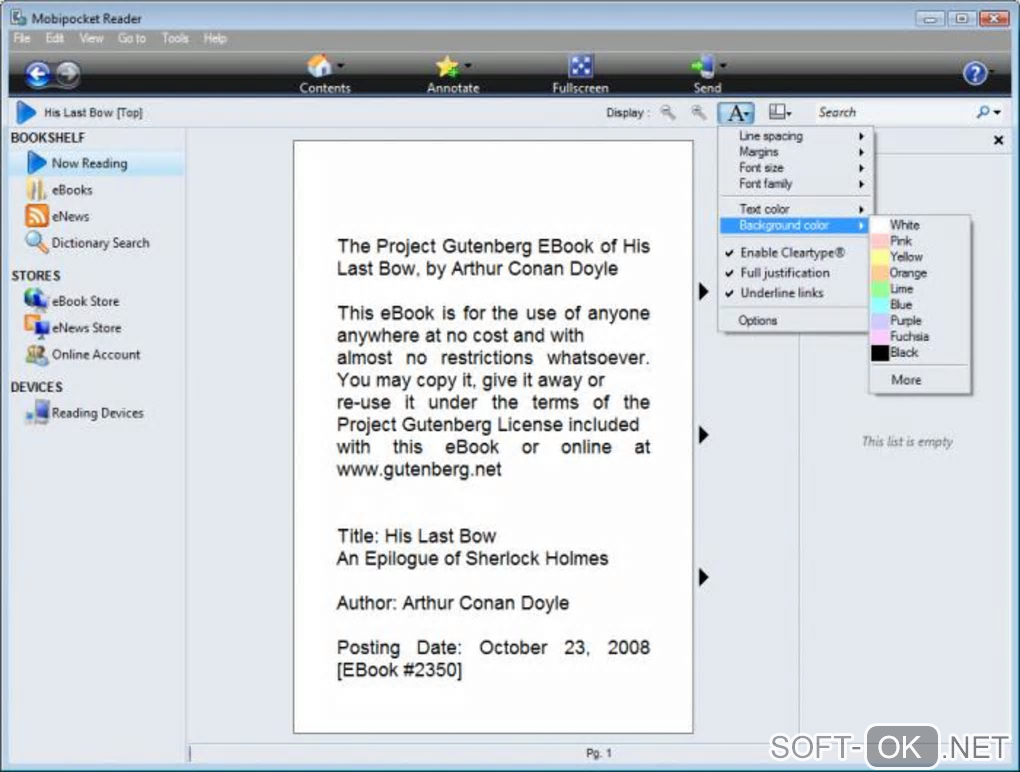This screenshot has width=1020, height=772.
Task: Open the Send dropdown arrow
Action: [723, 65]
